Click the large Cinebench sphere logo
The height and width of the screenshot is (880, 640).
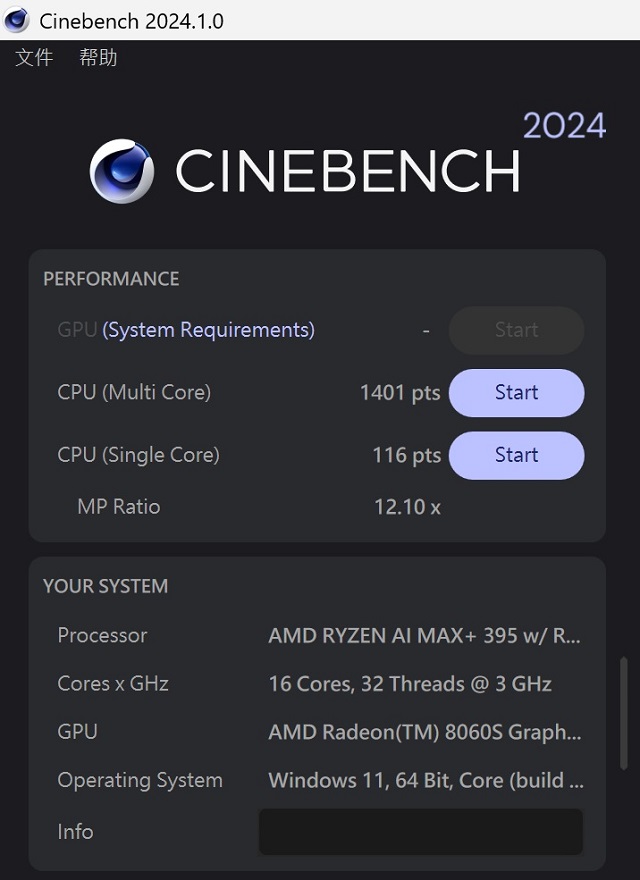point(122,170)
